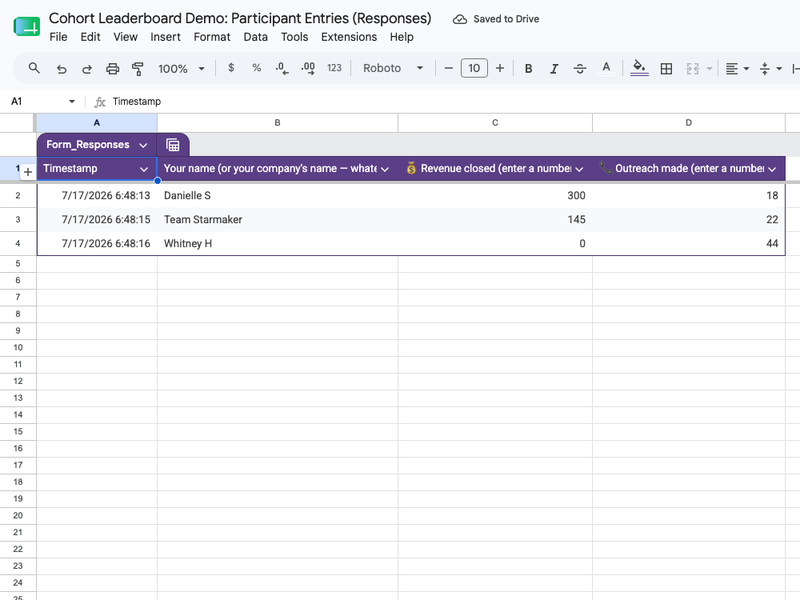Open the name box dropdown arrow
Screen dimensions: 800x600
pyautogui.click(x=72, y=102)
